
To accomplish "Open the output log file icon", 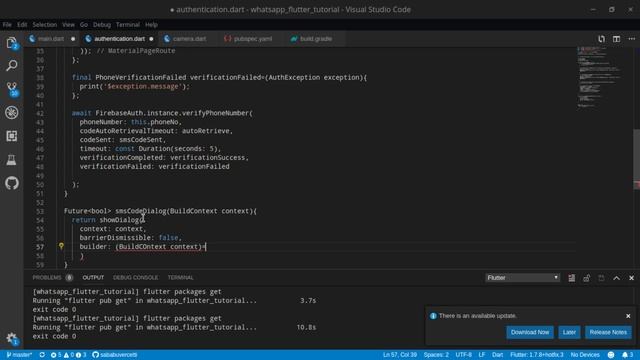I will click(601, 278).
